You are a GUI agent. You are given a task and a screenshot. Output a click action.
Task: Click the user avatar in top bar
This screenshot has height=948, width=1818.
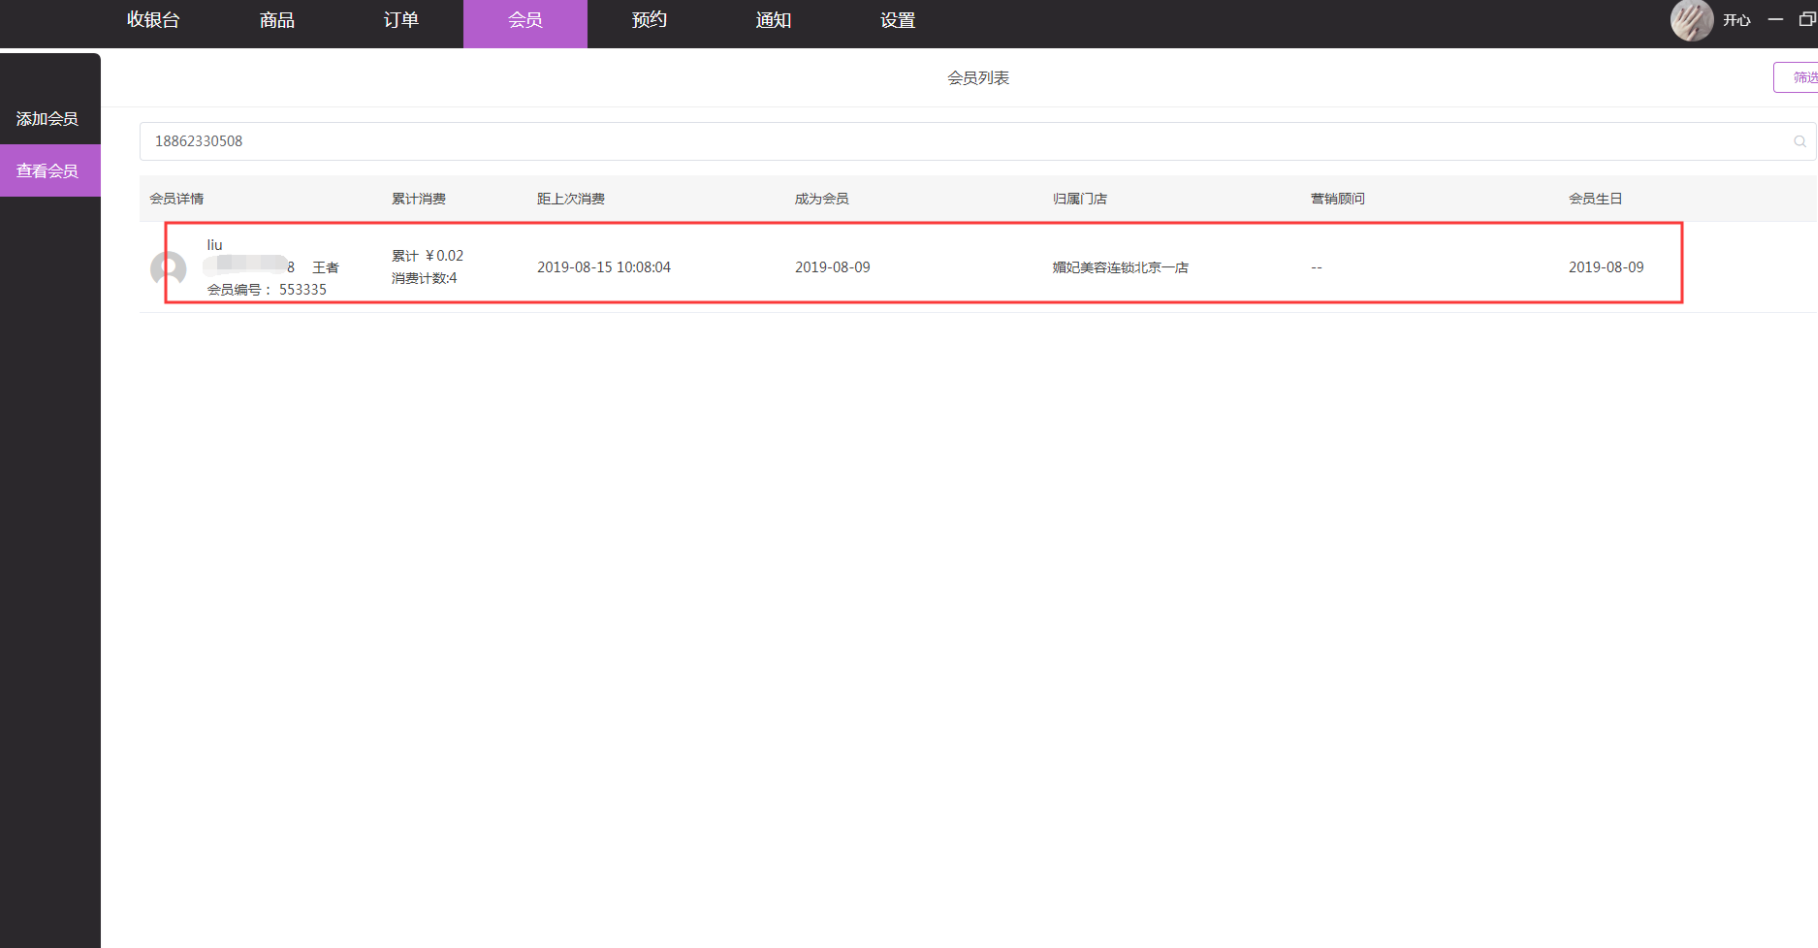tap(1691, 20)
